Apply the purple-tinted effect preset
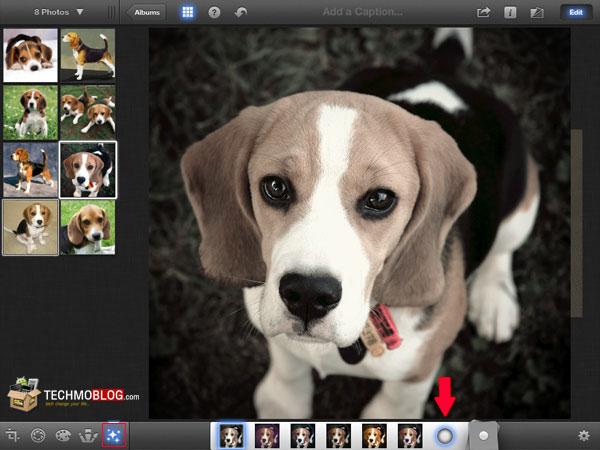 (x=267, y=435)
